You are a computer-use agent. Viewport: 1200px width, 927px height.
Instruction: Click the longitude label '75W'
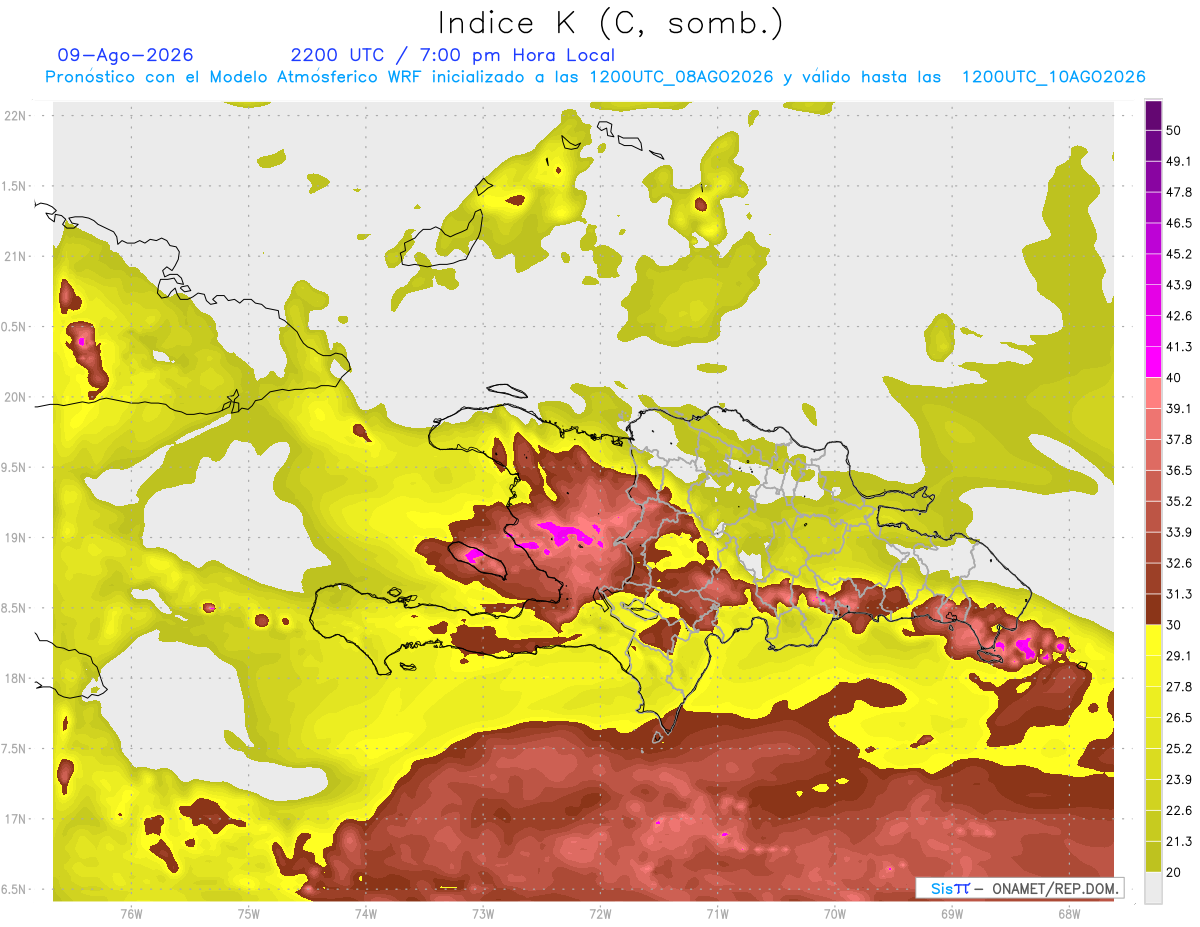pos(248,914)
